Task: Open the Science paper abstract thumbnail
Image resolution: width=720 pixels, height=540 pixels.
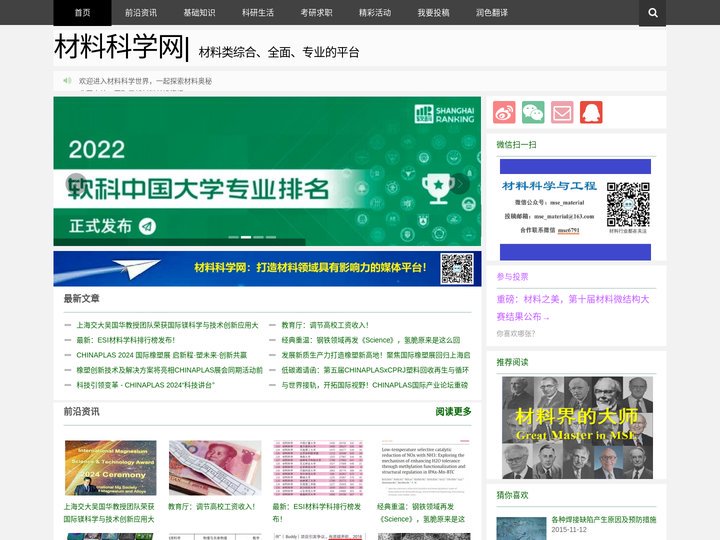Action: pyautogui.click(x=423, y=468)
